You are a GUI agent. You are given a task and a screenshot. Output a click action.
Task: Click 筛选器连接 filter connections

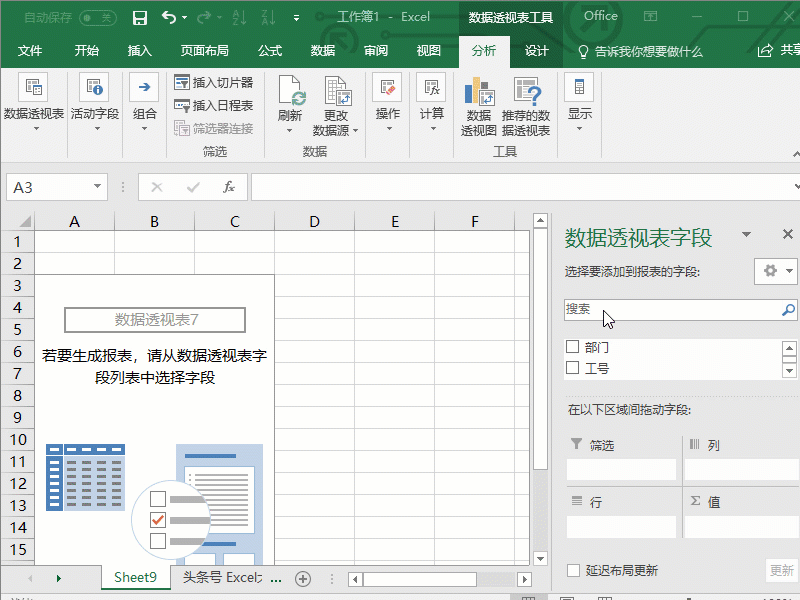point(213,128)
